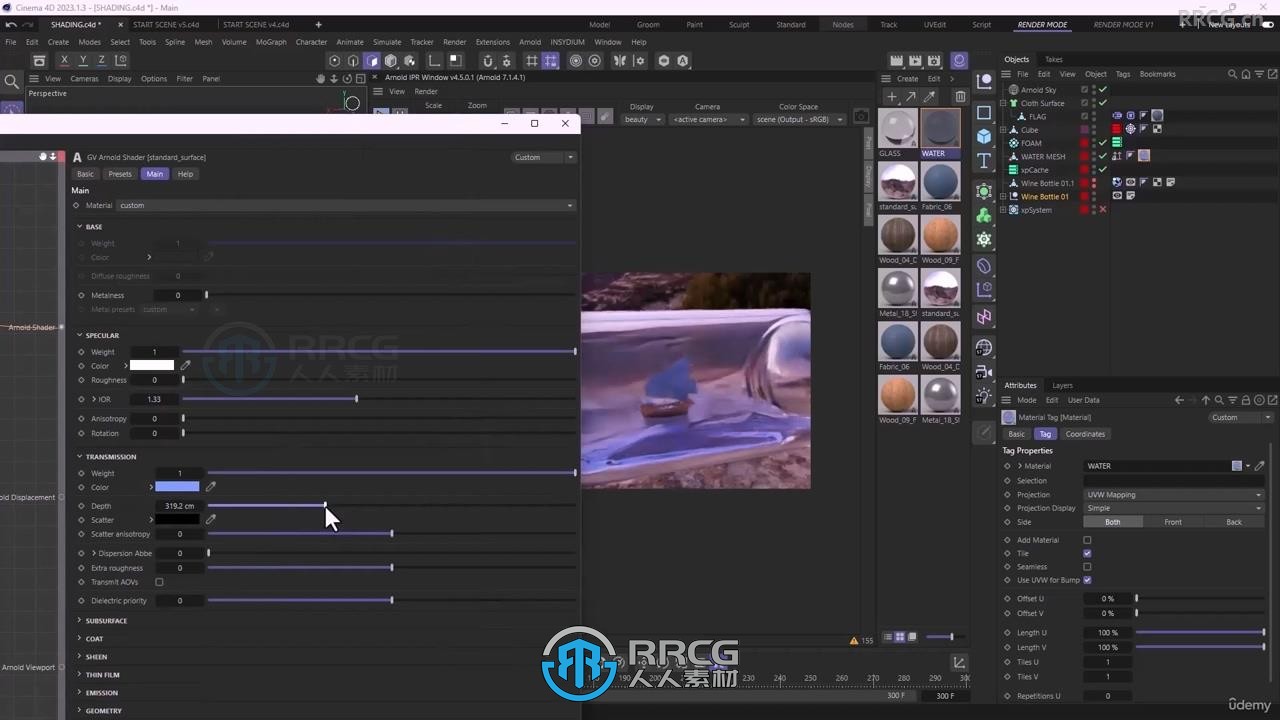Click Objects manager home icon
This screenshot has height=720, width=1280.
[1244, 74]
